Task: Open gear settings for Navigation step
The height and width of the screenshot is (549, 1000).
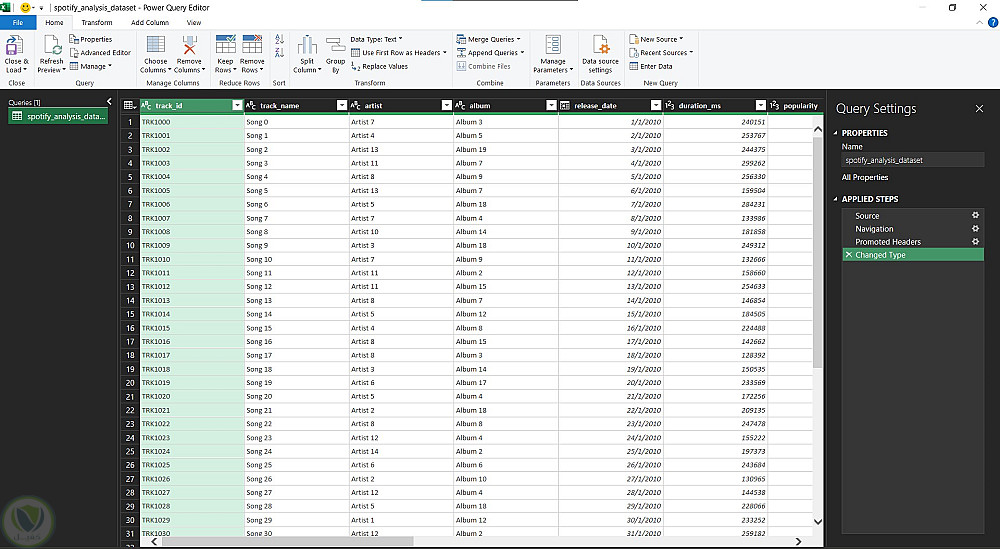Action: [x=975, y=228]
